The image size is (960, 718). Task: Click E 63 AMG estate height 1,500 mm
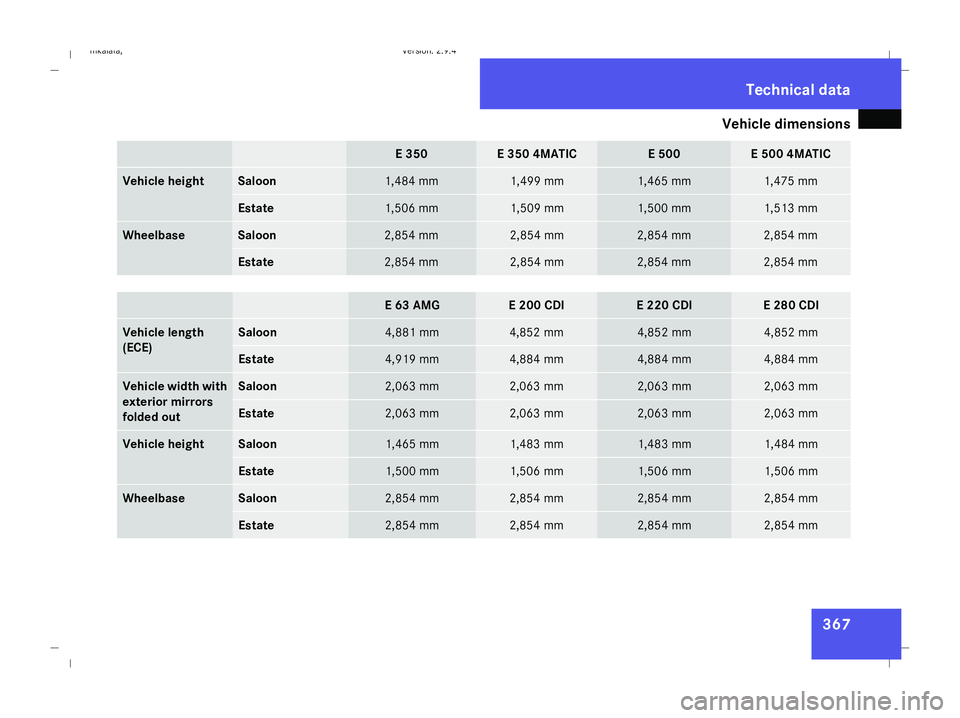[412, 471]
